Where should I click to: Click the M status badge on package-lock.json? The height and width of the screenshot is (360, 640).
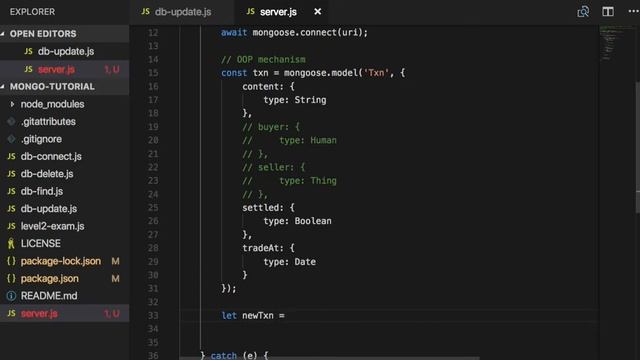[x=116, y=261]
